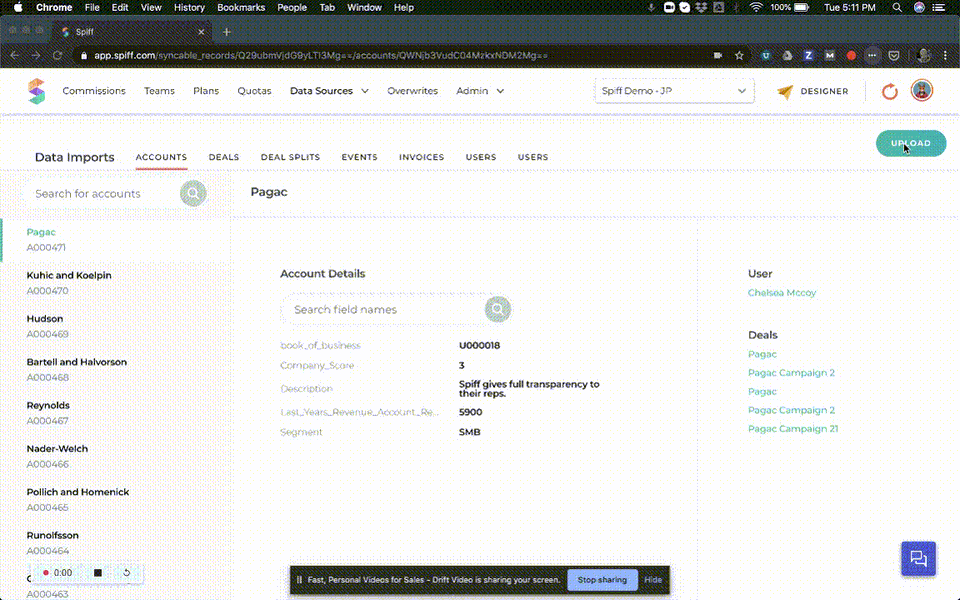
Task: Bookmark this page with star icon
Action: coord(739,55)
